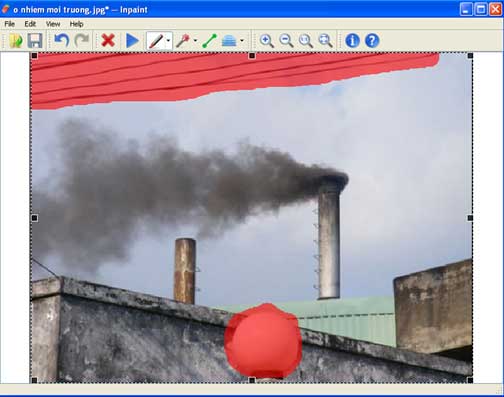504x397 pixels.
Task: Zoom out of the image
Action: (286, 41)
